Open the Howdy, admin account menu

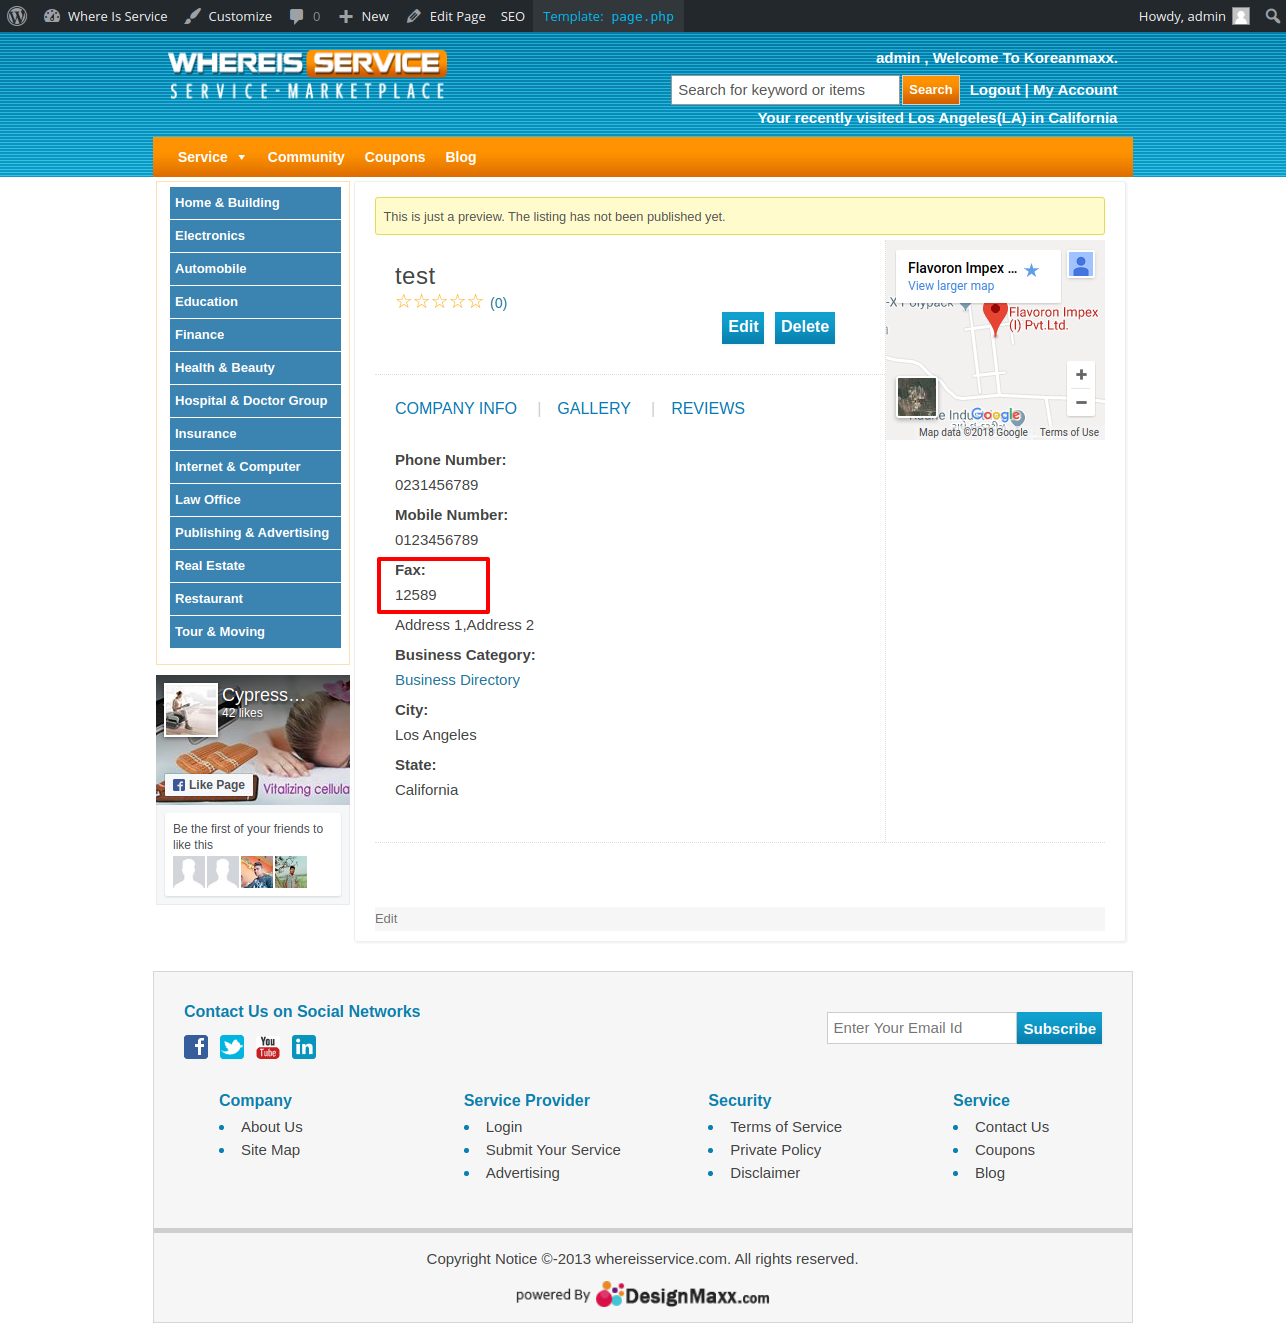1193,16
